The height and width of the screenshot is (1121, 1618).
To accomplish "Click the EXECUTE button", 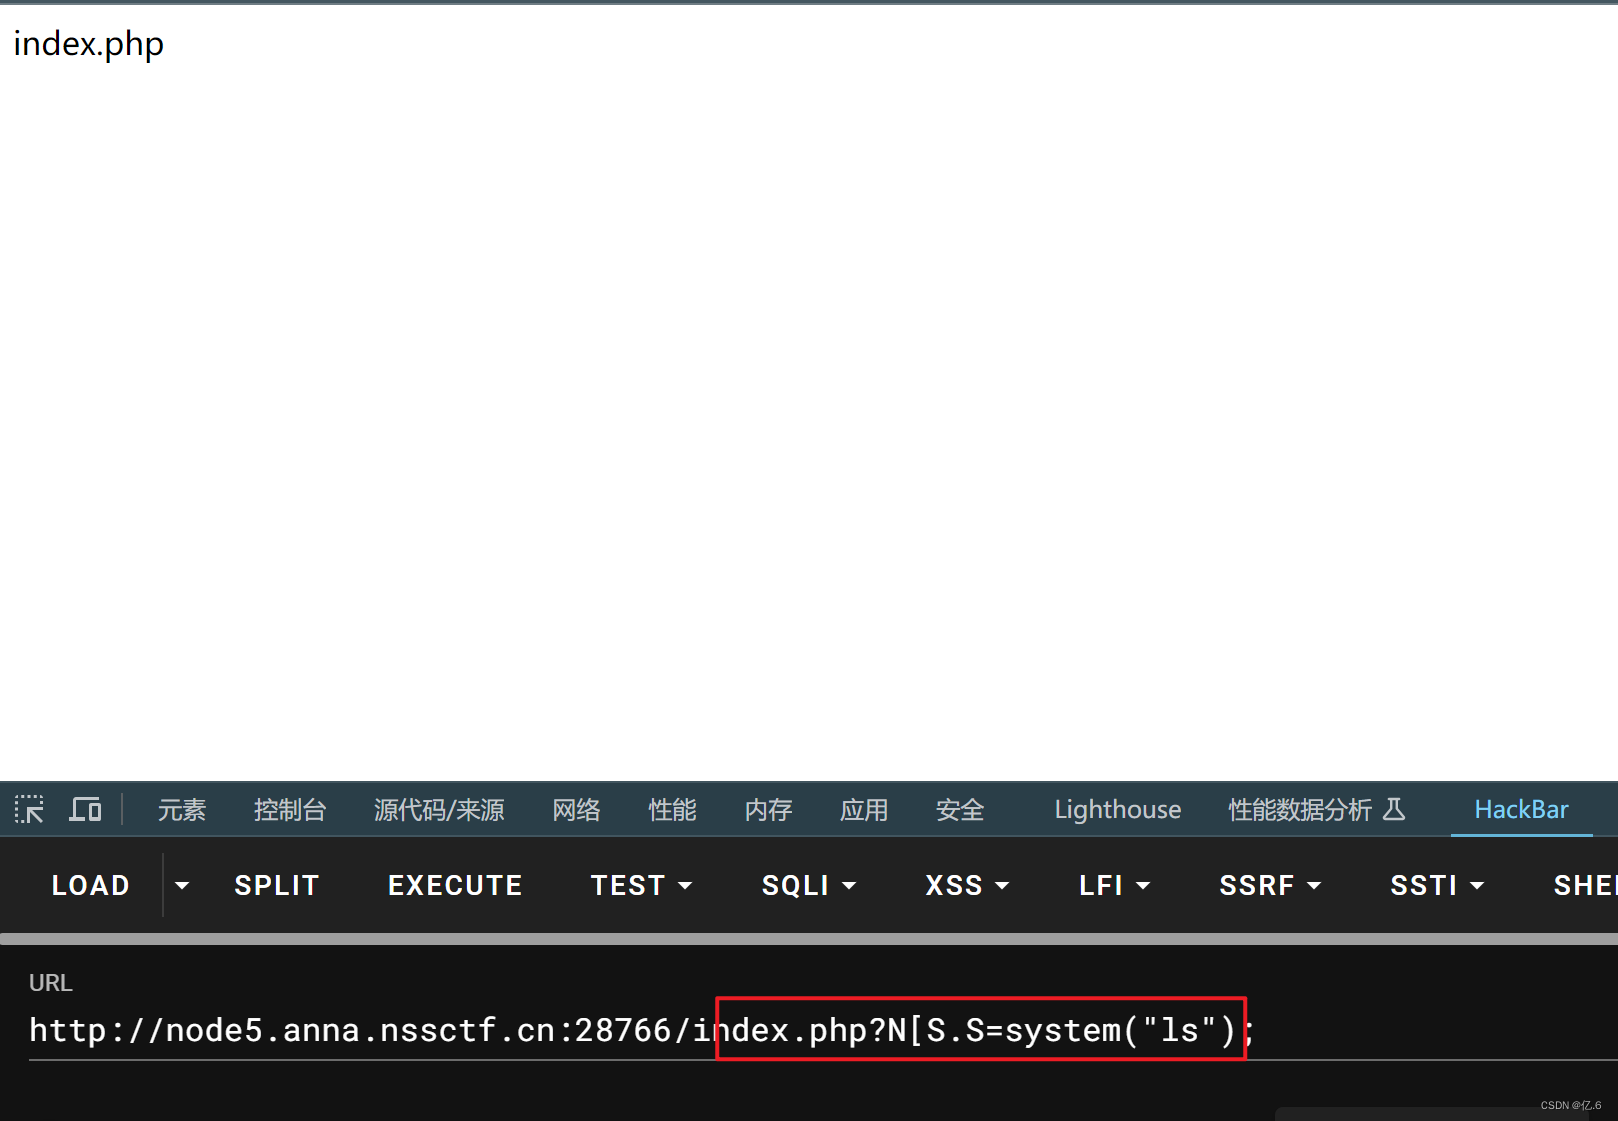I will 455,885.
